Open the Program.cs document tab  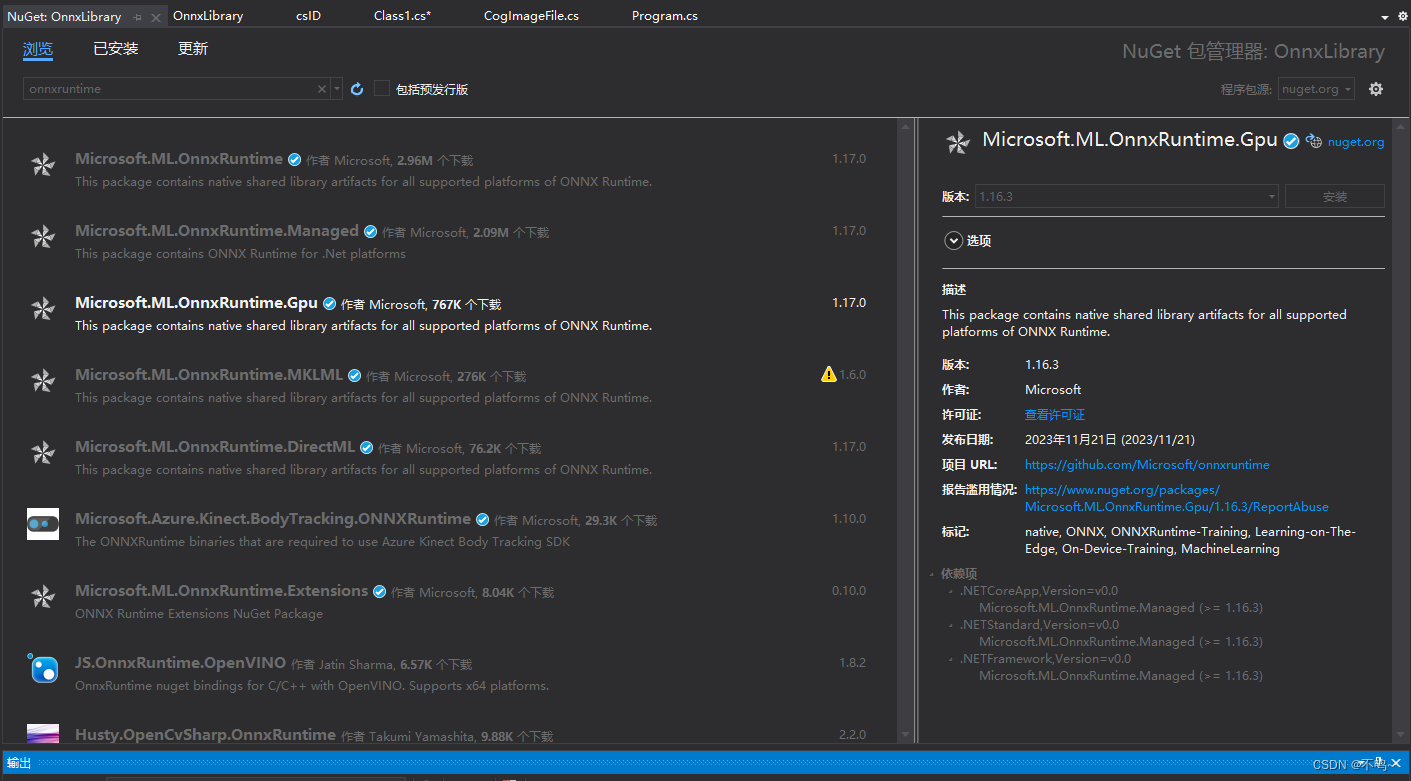[x=664, y=15]
